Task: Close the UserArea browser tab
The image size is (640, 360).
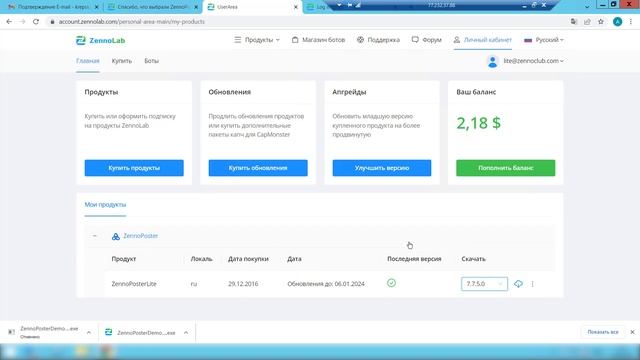Action: [x=296, y=7]
